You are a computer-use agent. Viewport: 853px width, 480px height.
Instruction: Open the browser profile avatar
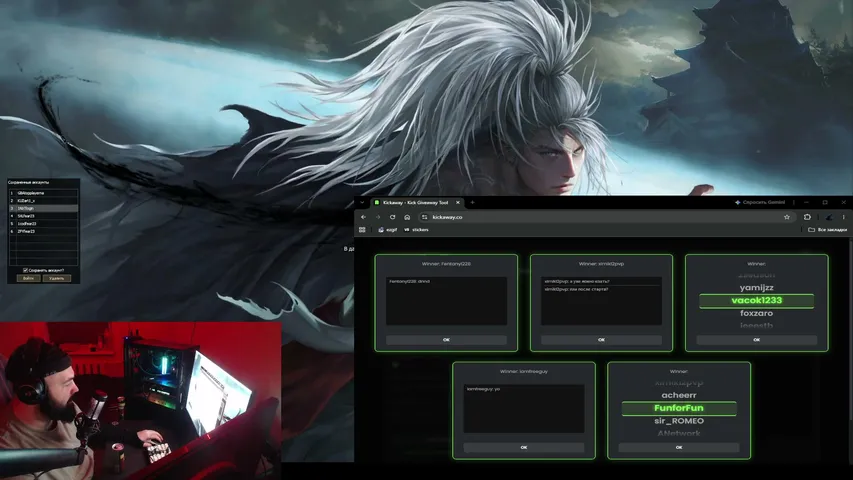click(x=829, y=217)
